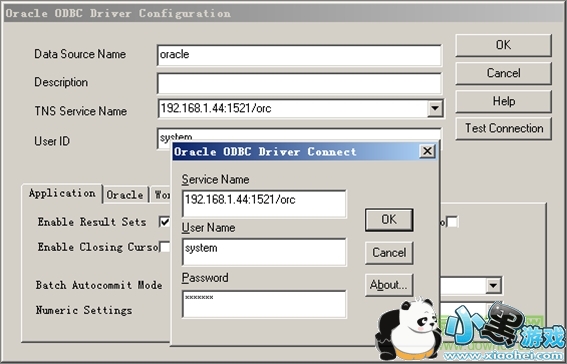Click the Data Source Name field
This screenshot has height=364, width=567.
click(299, 55)
